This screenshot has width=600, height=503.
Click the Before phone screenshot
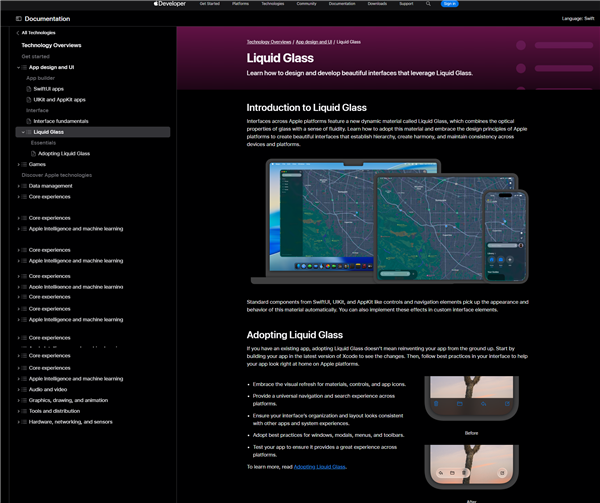471,398
